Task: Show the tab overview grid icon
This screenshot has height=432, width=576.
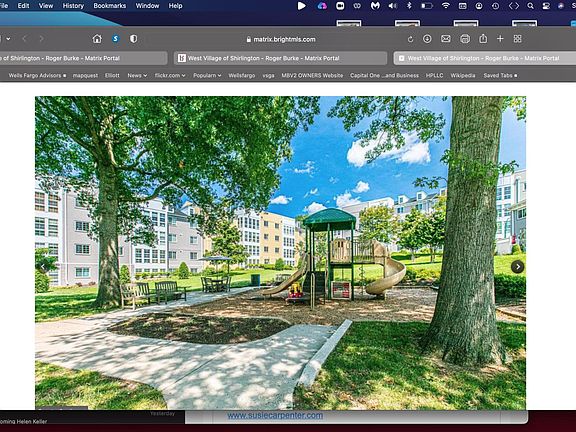Action: [518, 39]
